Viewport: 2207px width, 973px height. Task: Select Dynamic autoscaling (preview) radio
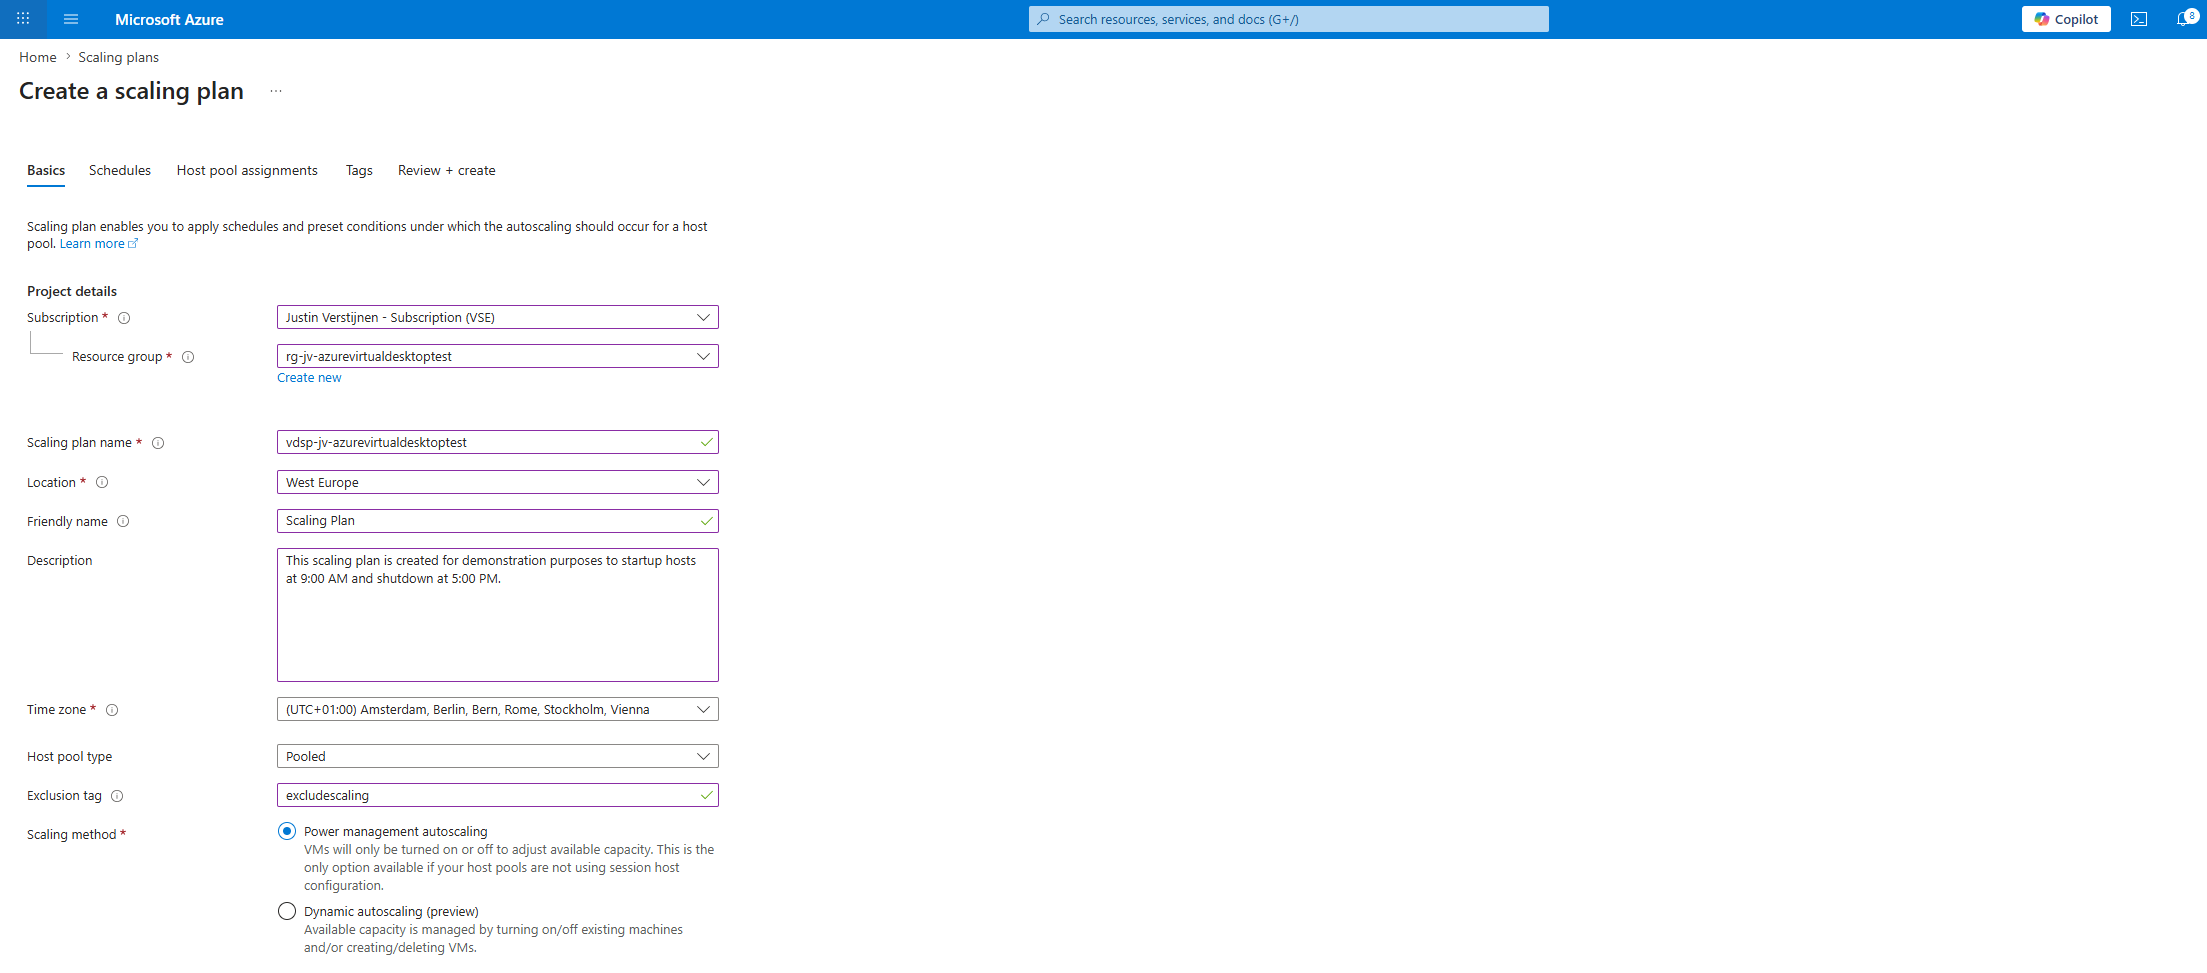coord(287,911)
